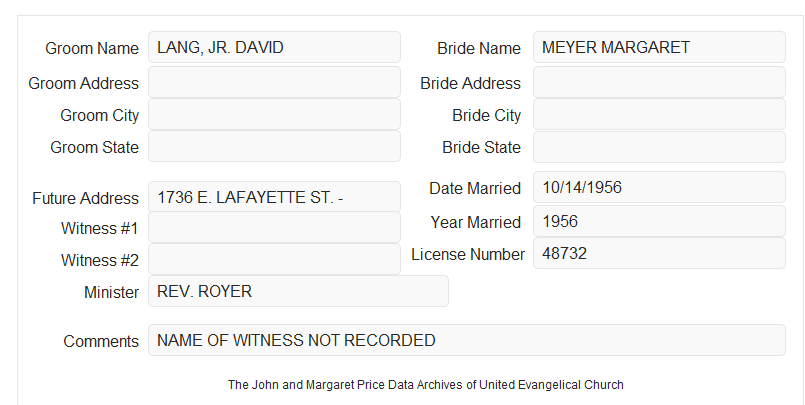This screenshot has width=805, height=405.
Task: Click the Price Data Archives footer text
Action: pos(426,384)
